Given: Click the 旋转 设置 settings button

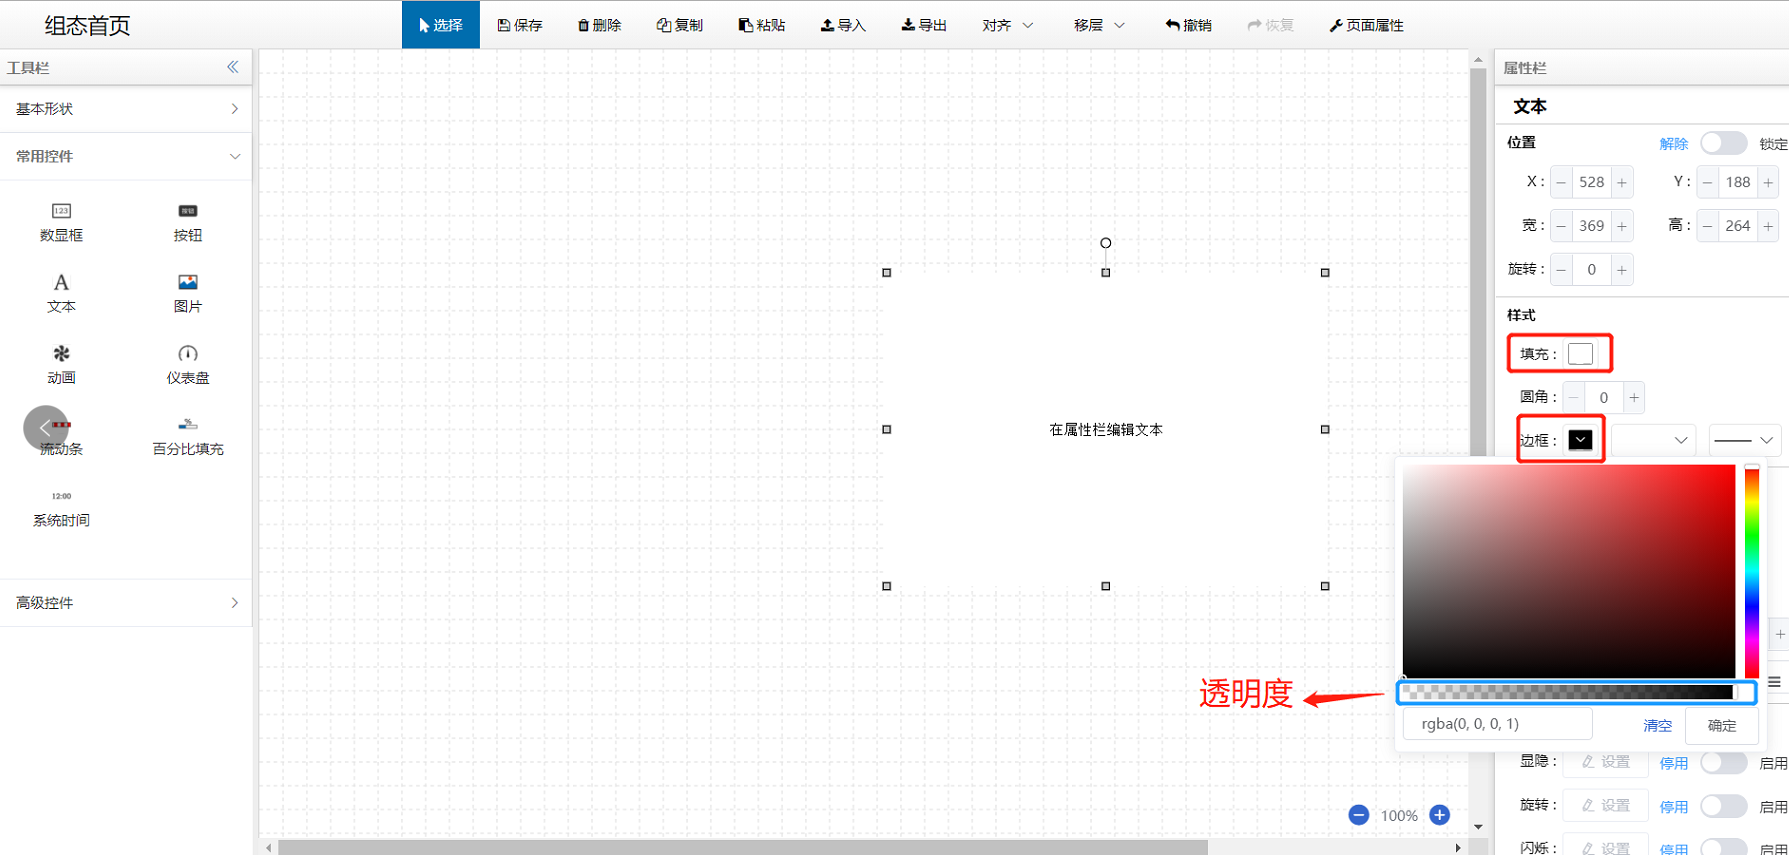Looking at the screenshot, I should click(1606, 805).
